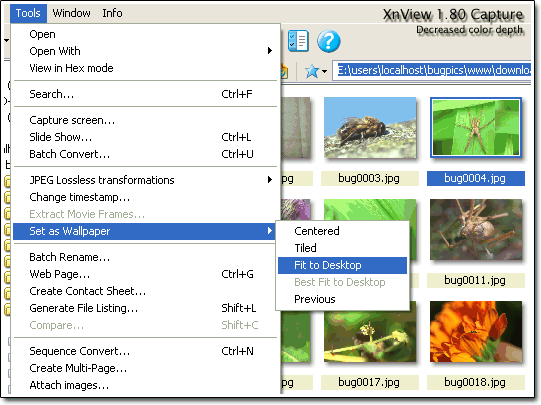Viewport: 541px width, 405px height.
Task: Choose Batch Rename... entry
Action: (x=145, y=257)
